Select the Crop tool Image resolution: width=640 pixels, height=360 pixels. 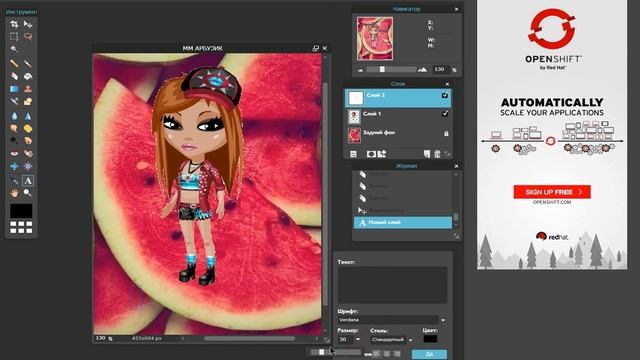(14, 24)
